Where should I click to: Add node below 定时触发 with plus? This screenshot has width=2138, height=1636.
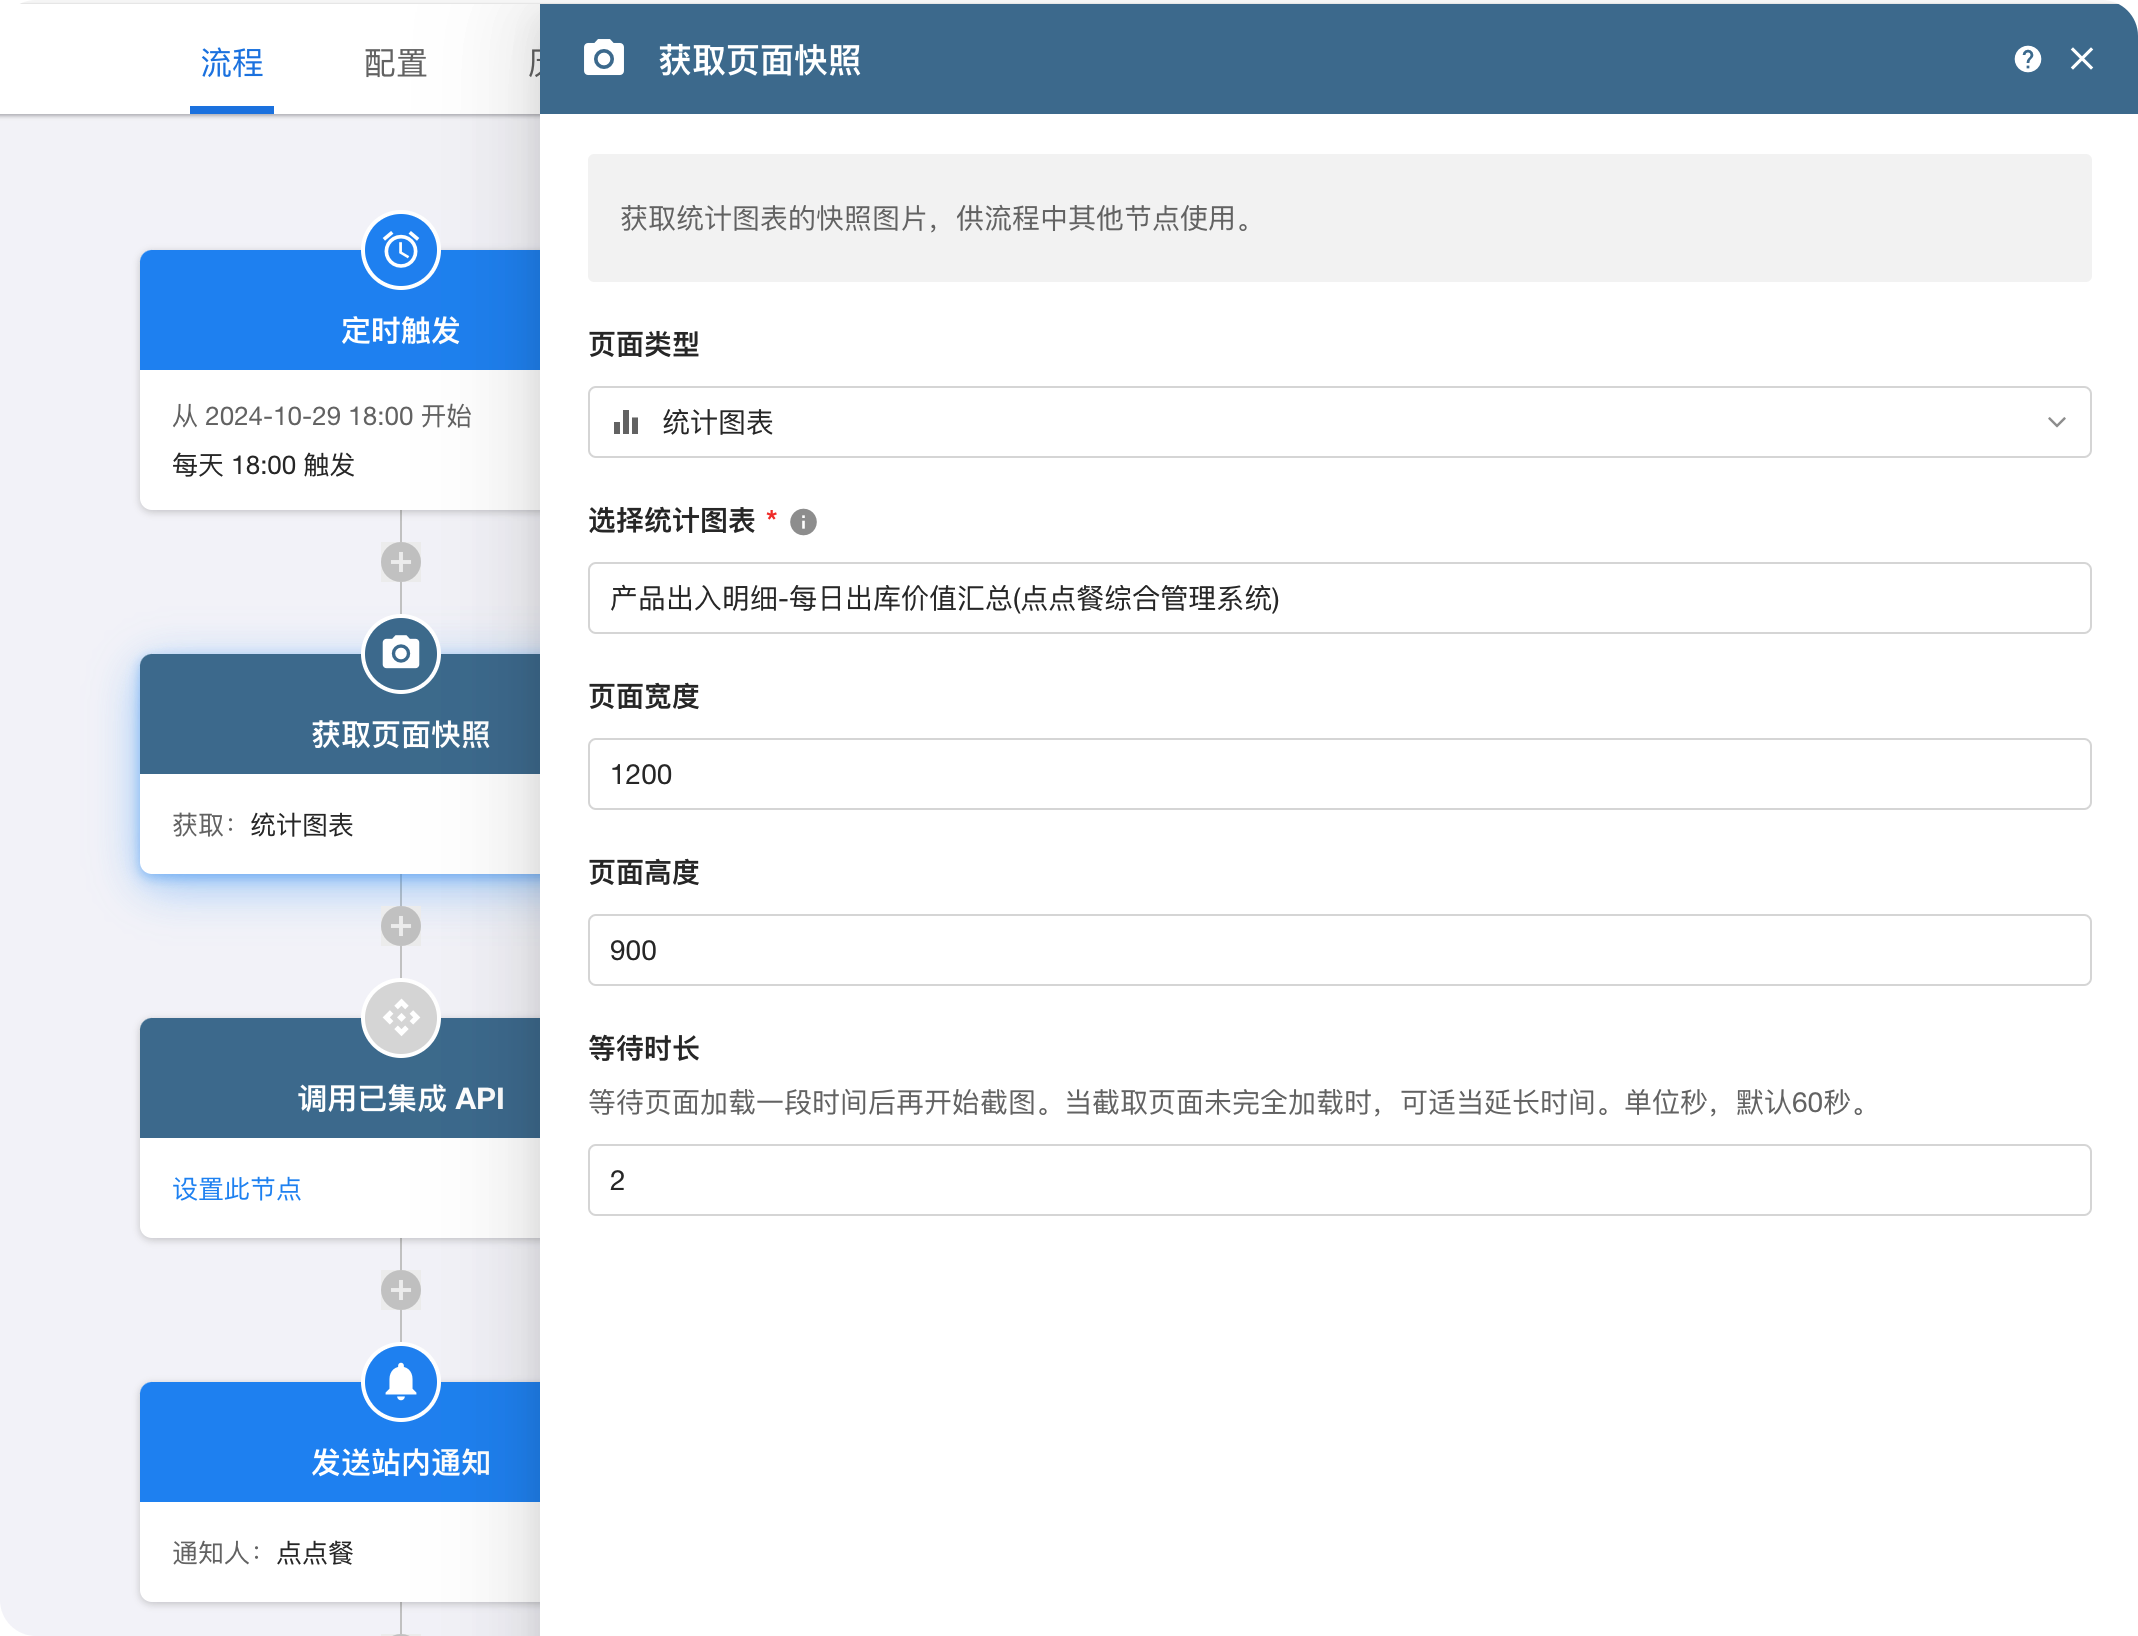click(x=401, y=562)
